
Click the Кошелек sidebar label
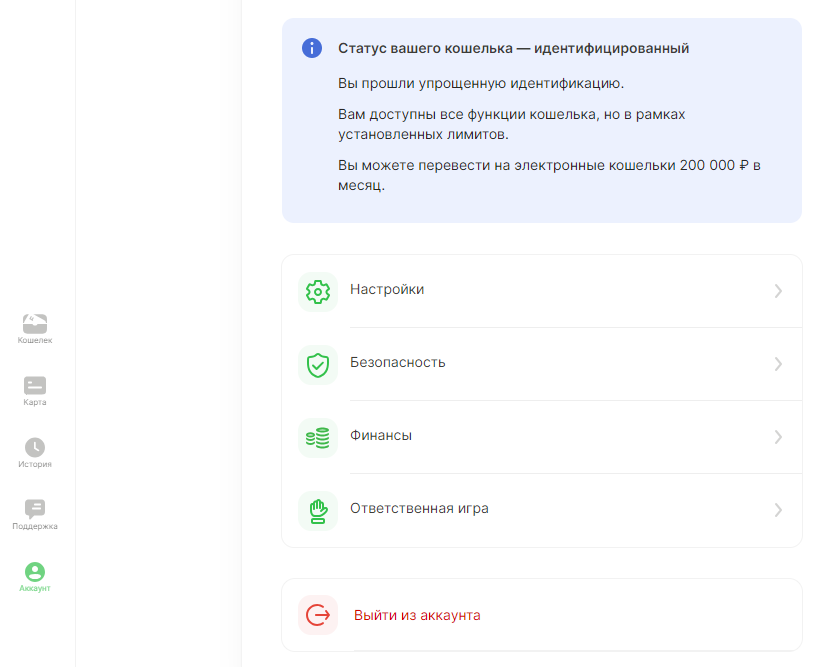[35, 340]
